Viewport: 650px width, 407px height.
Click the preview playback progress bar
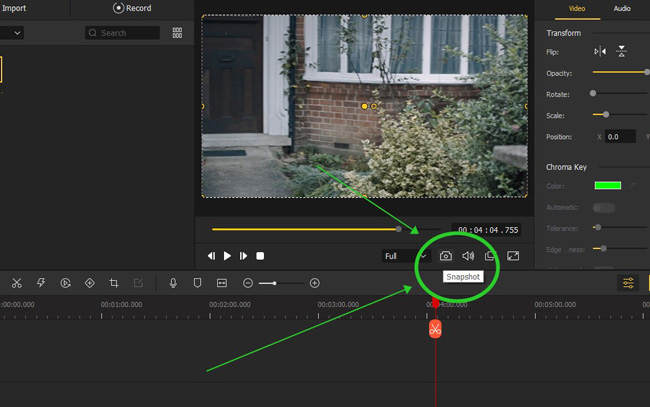(326, 229)
